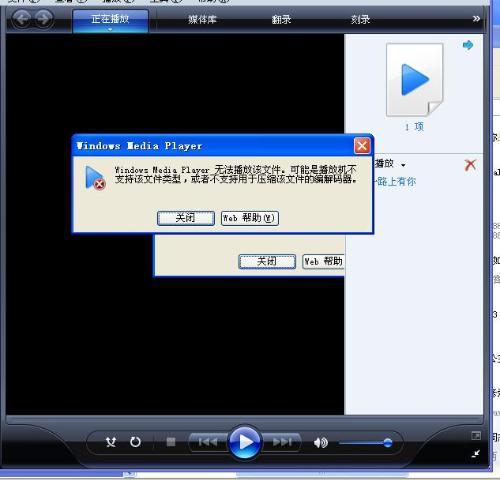Switch to the 刻录 tab
Viewport: 500px width, 480px height.
coord(360,20)
